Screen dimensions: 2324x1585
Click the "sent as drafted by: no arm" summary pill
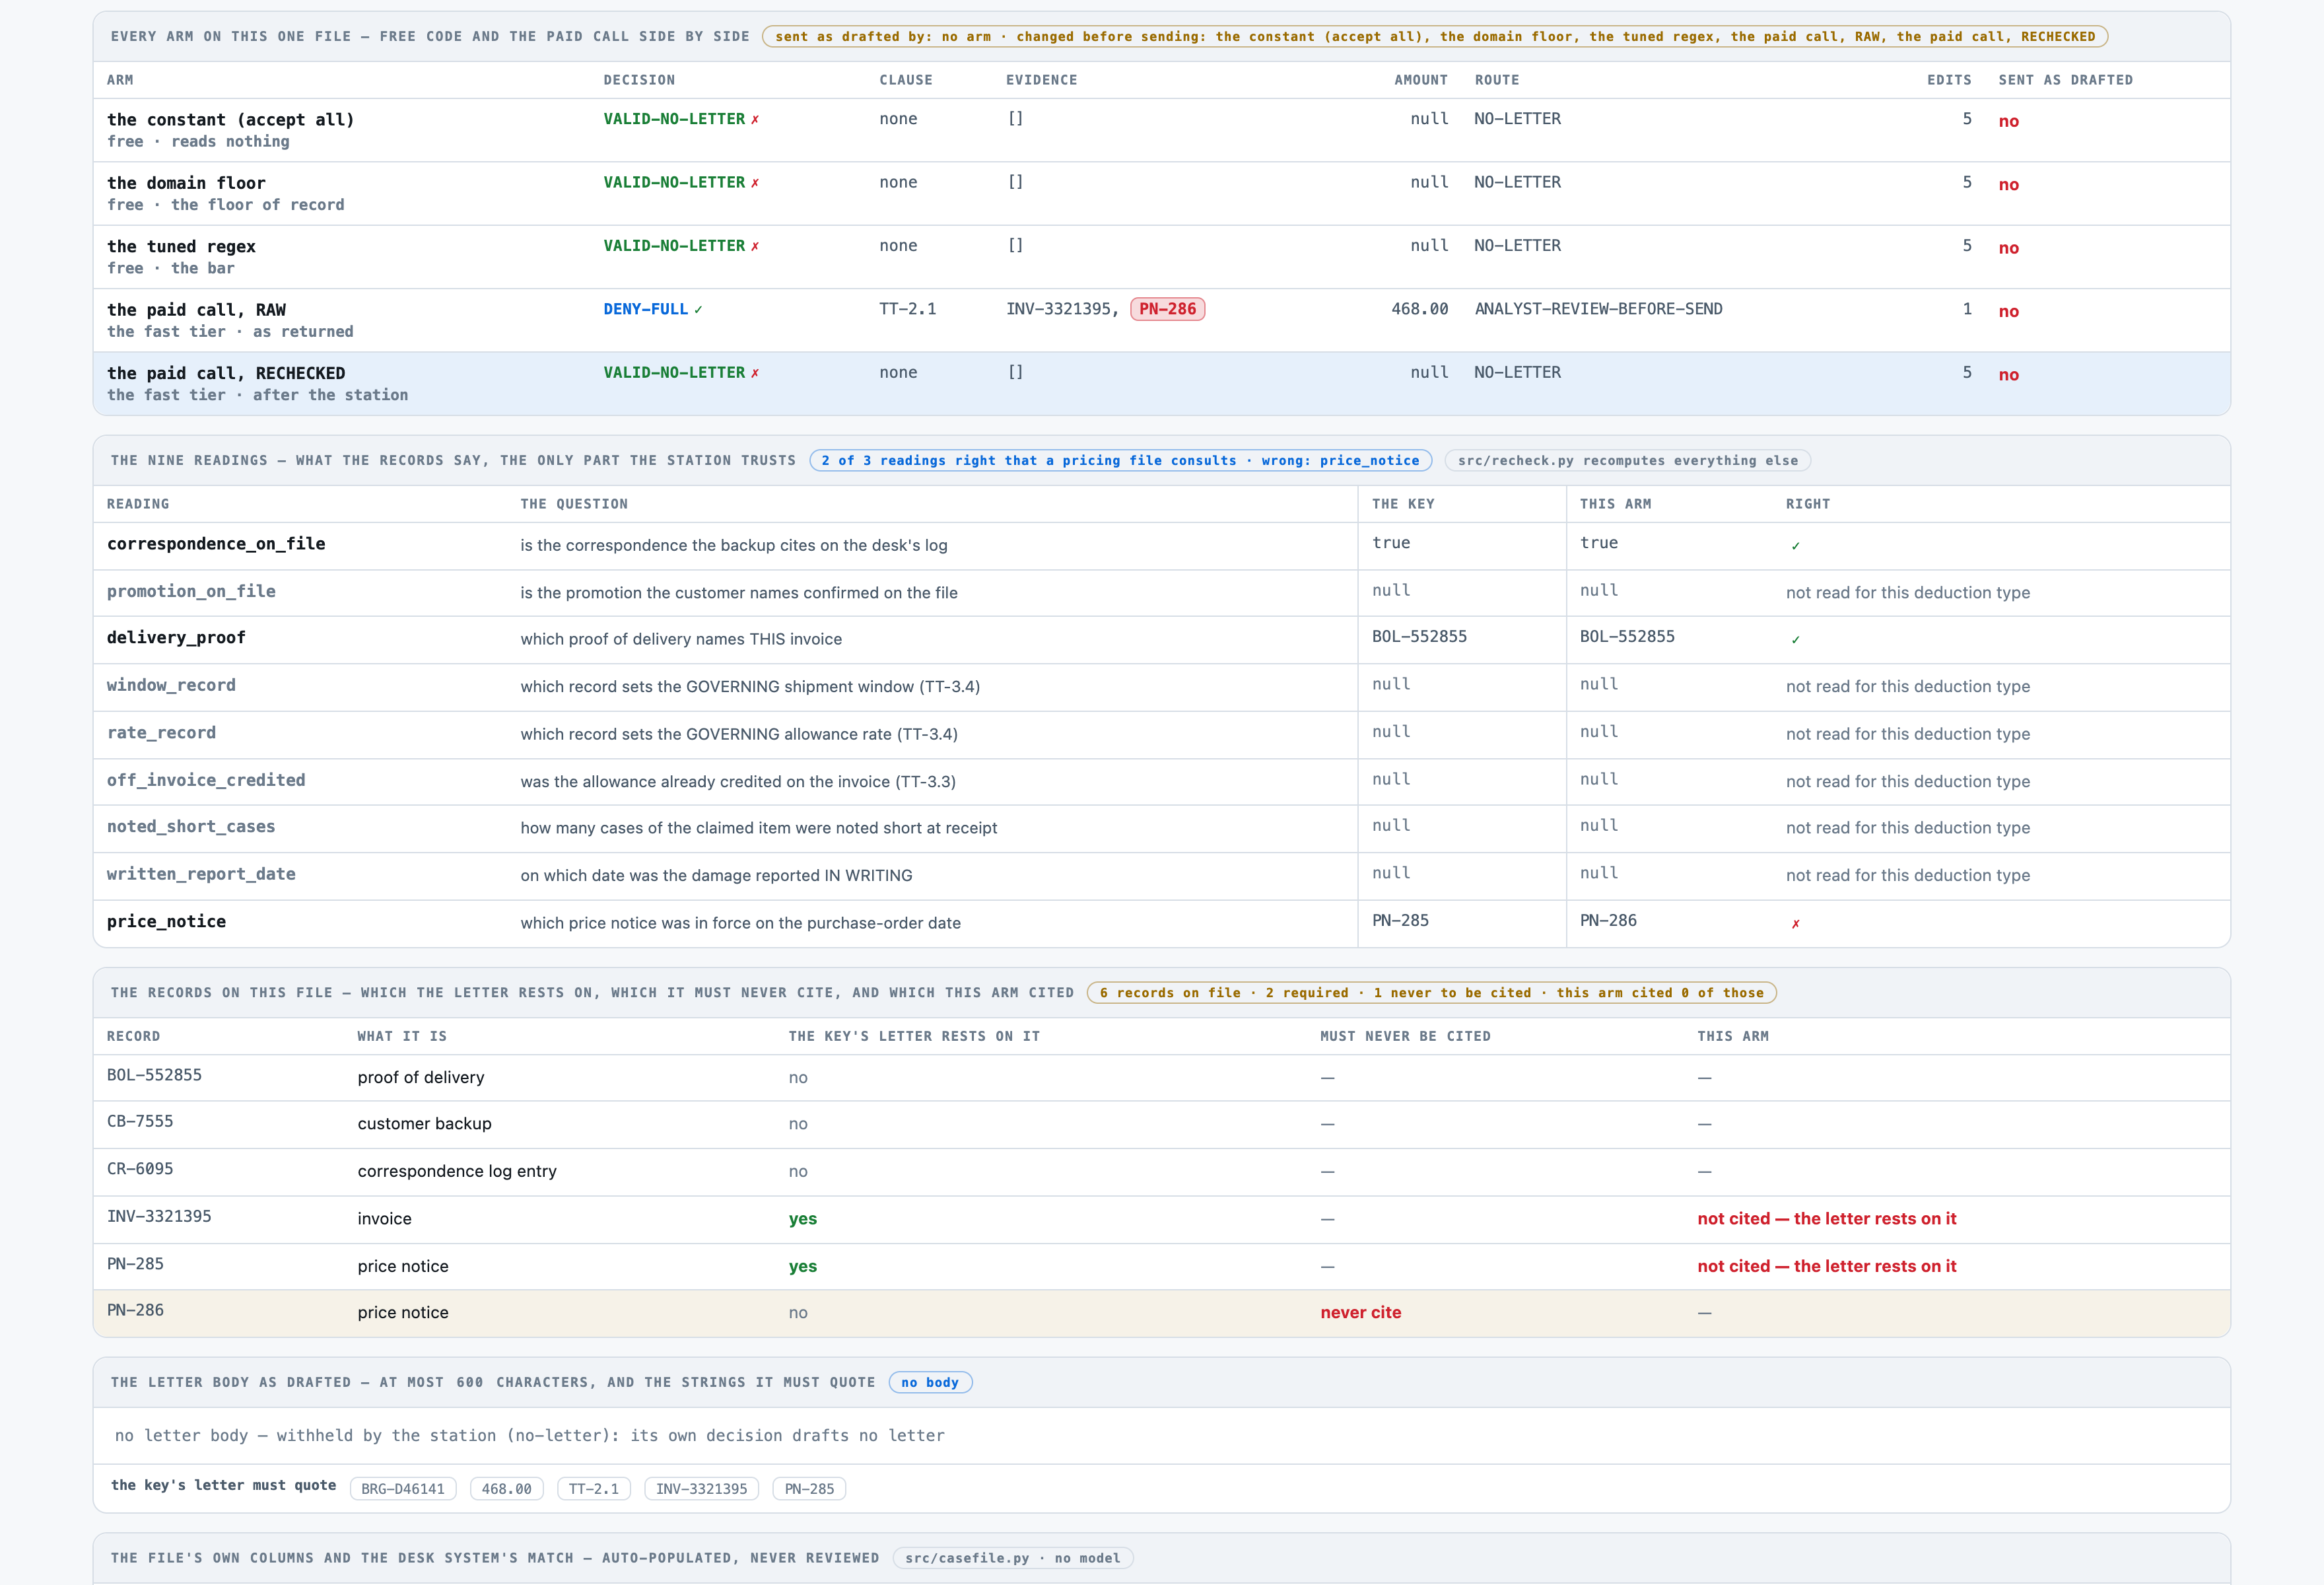tap(1434, 37)
